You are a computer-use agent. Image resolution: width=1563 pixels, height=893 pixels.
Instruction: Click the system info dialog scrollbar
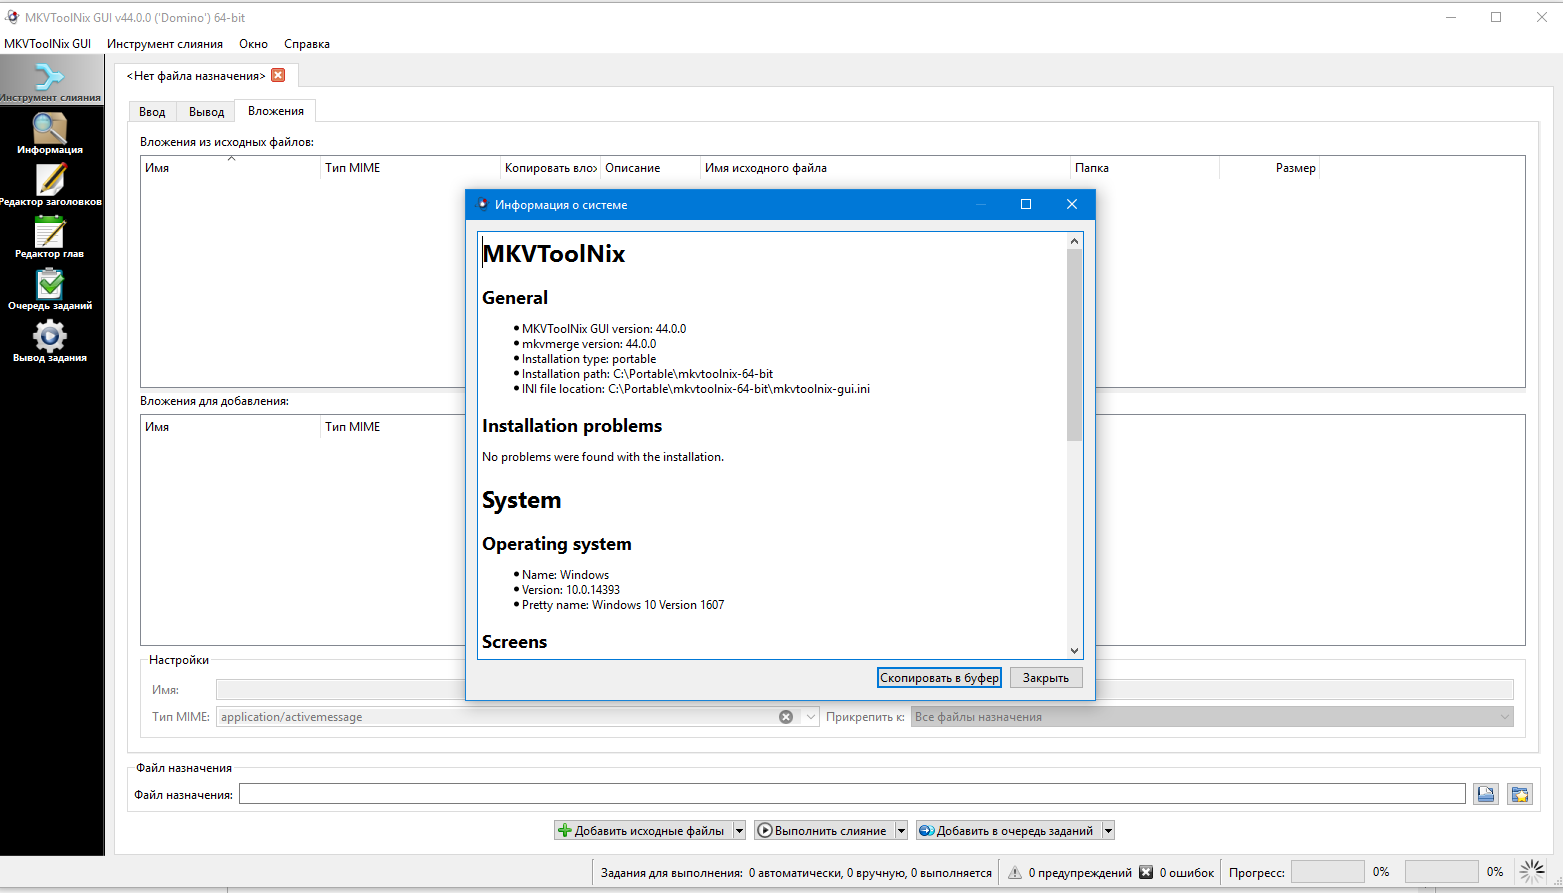[x=1074, y=345]
